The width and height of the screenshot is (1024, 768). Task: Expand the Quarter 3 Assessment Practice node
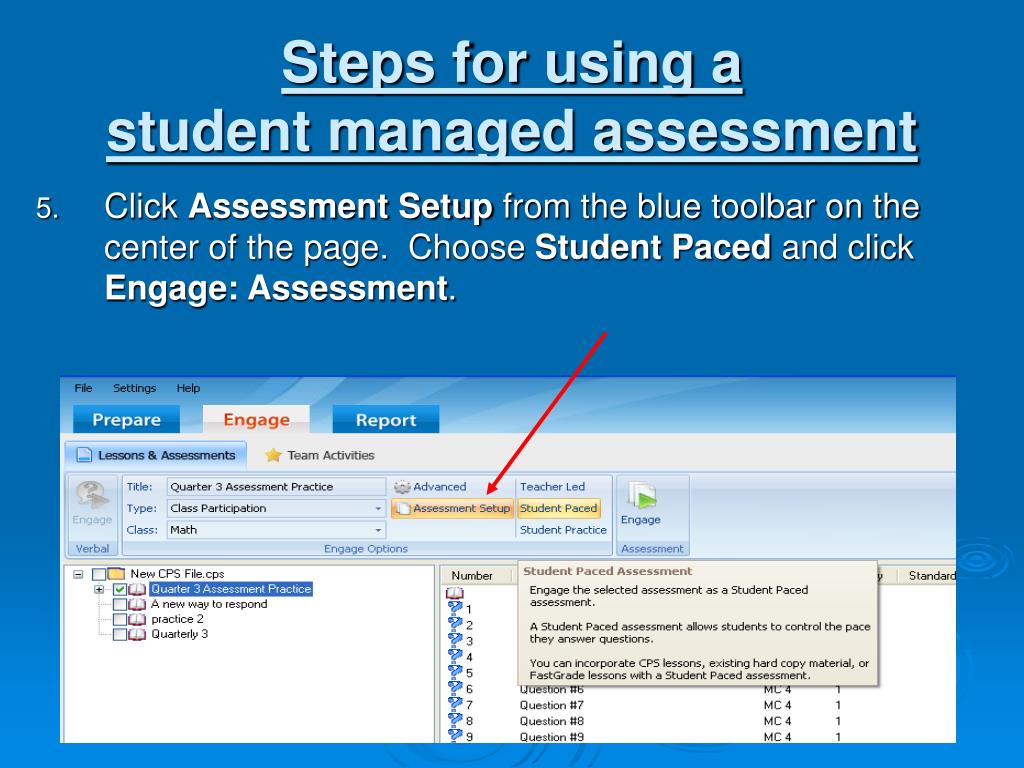99,589
